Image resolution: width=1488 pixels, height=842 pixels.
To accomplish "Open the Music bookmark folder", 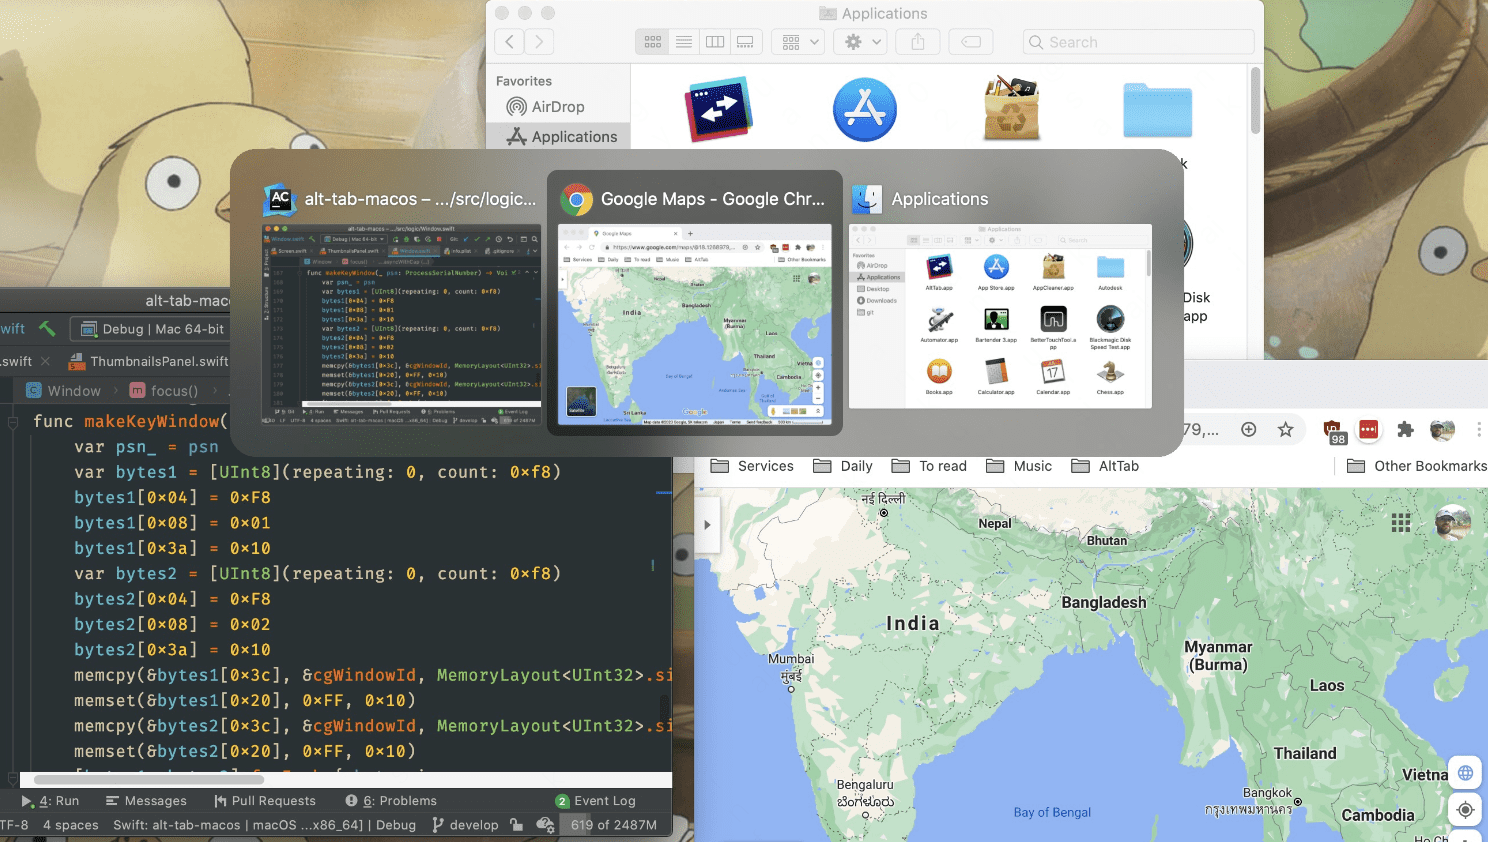I will pos(1019,466).
